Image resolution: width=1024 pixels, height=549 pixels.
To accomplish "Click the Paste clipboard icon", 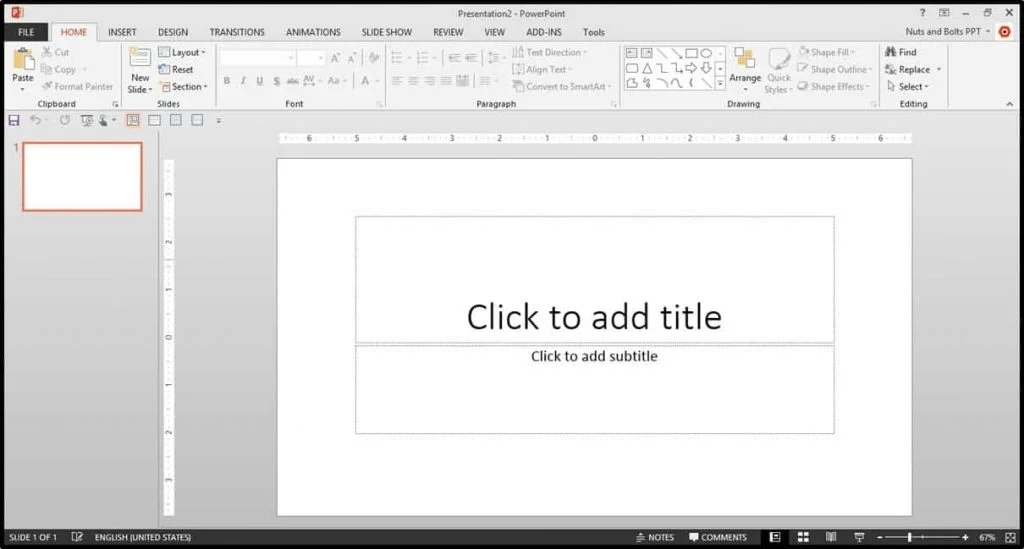I will 24,59.
